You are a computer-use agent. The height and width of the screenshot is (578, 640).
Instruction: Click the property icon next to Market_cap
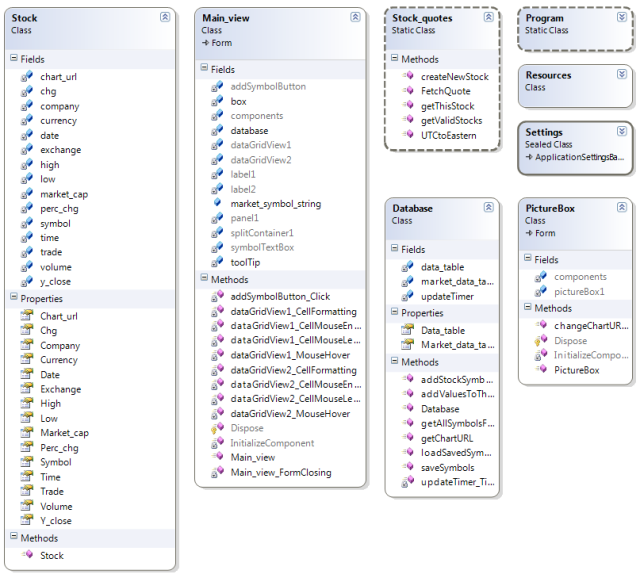pos(27,433)
